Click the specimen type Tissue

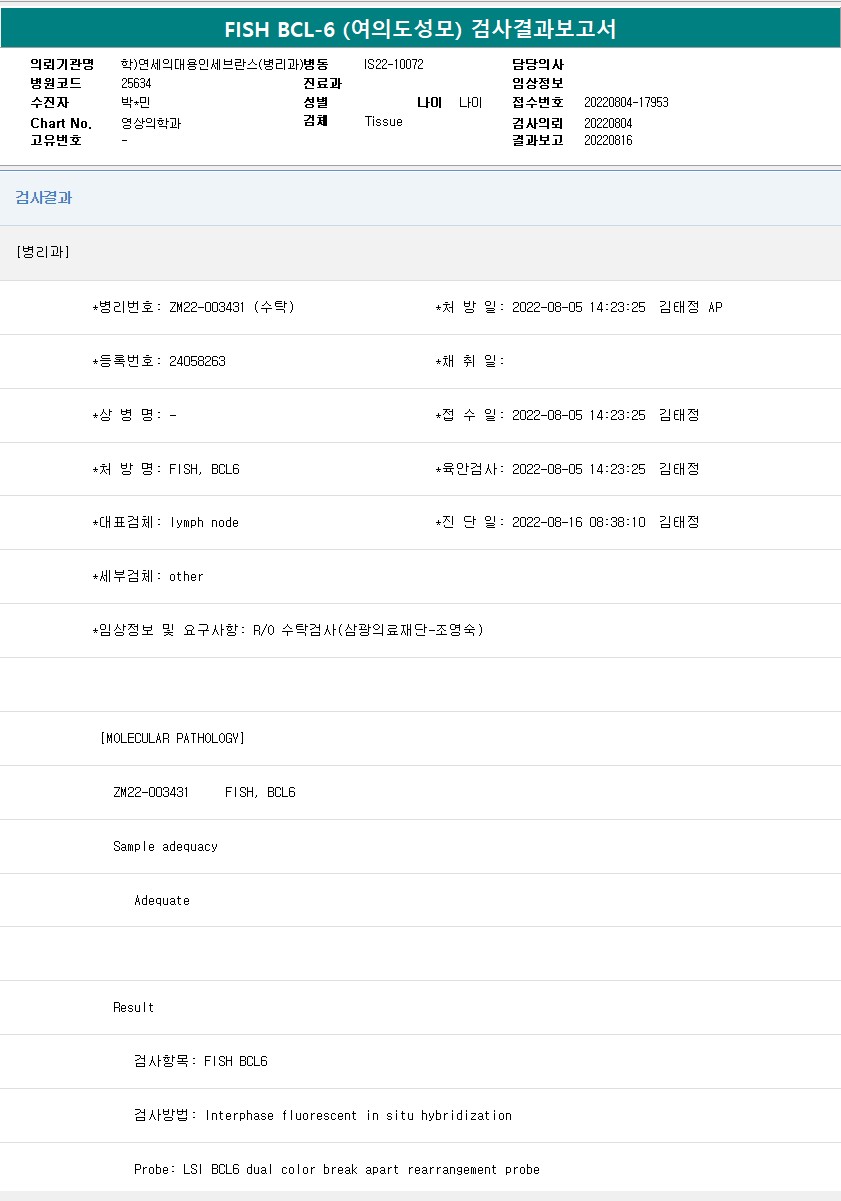coord(384,121)
